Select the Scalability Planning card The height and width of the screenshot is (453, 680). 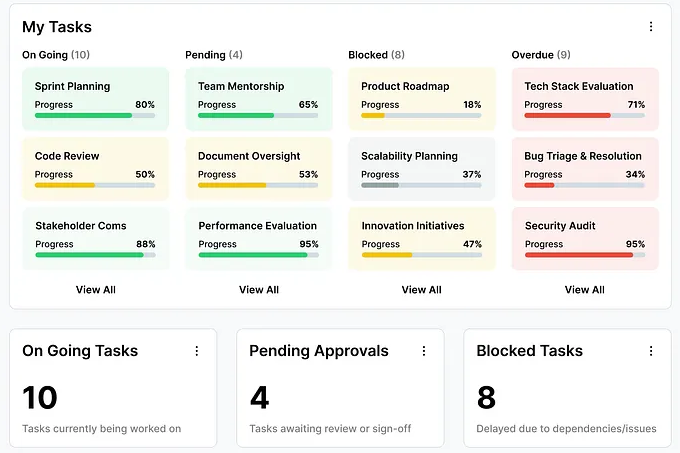point(421,168)
